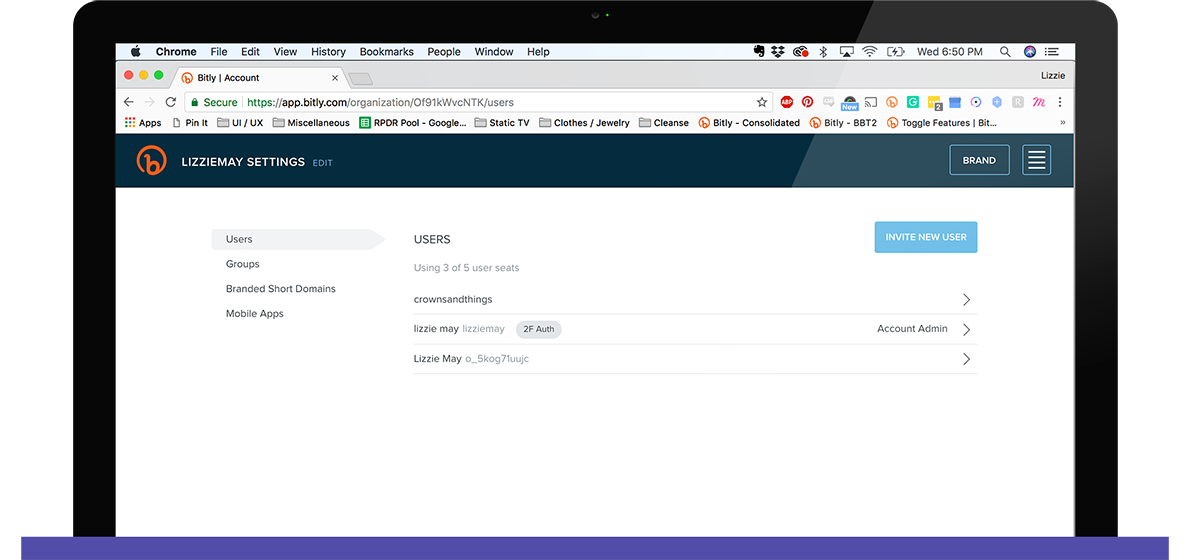Open the Edit menu in menu bar
Viewport: 1200px width, 560px height.
point(250,52)
